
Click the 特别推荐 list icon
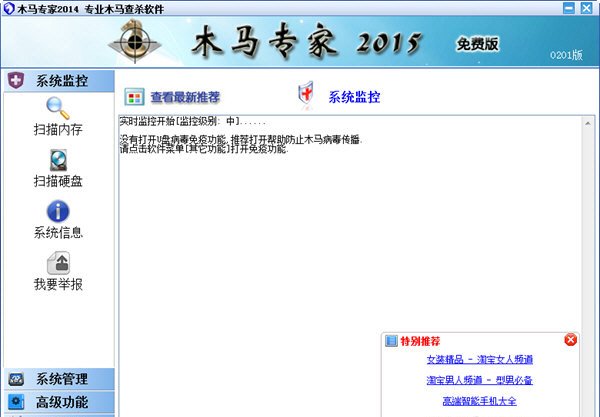tap(391, 340)
